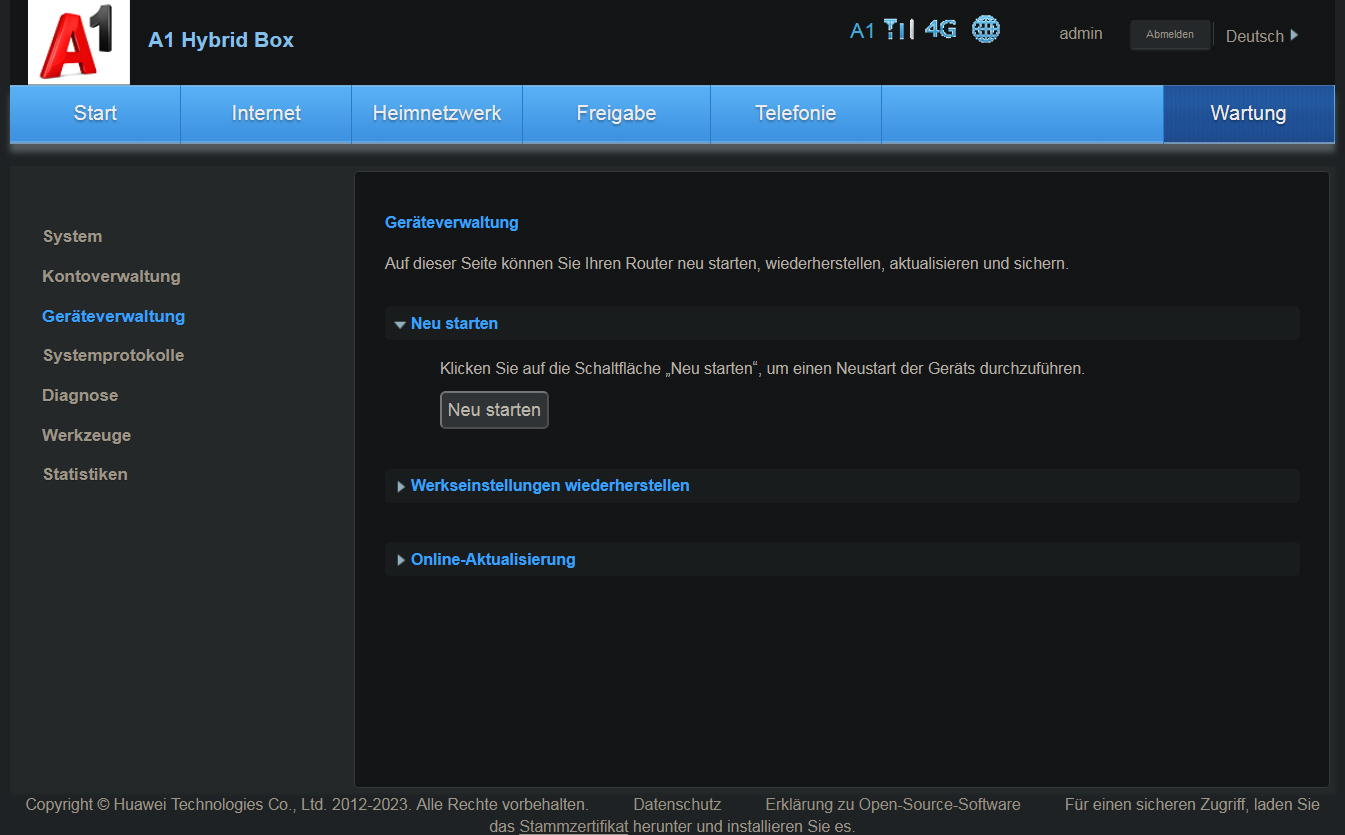Click the A1 carrier name label
Screen dimensions: 1345x835
[x=862, y=31]
